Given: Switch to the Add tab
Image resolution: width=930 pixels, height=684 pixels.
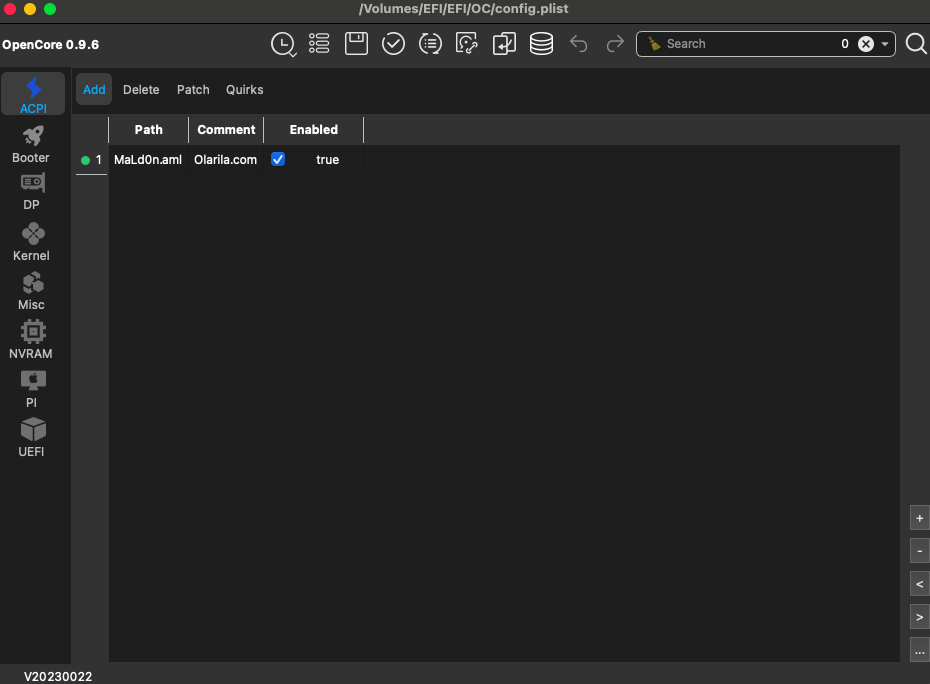Looking at the screenshot, I should pos(94,90).
